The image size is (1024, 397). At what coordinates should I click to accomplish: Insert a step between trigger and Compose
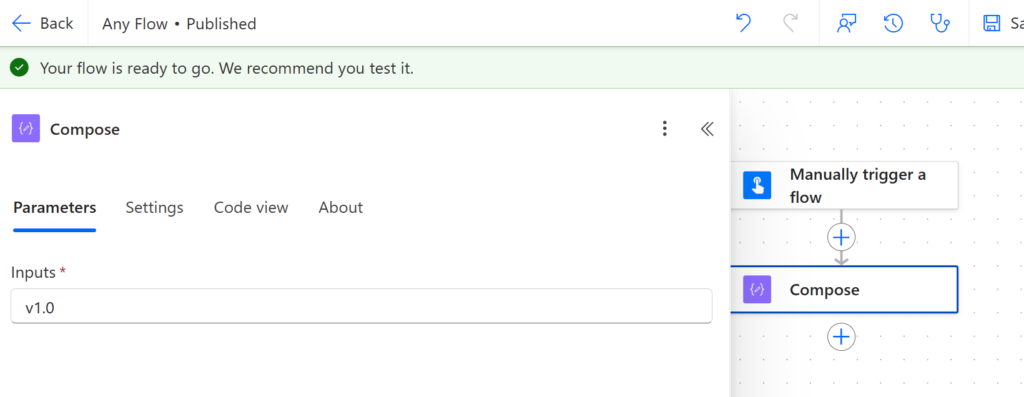pyautogui.click(x=841, y=237)
